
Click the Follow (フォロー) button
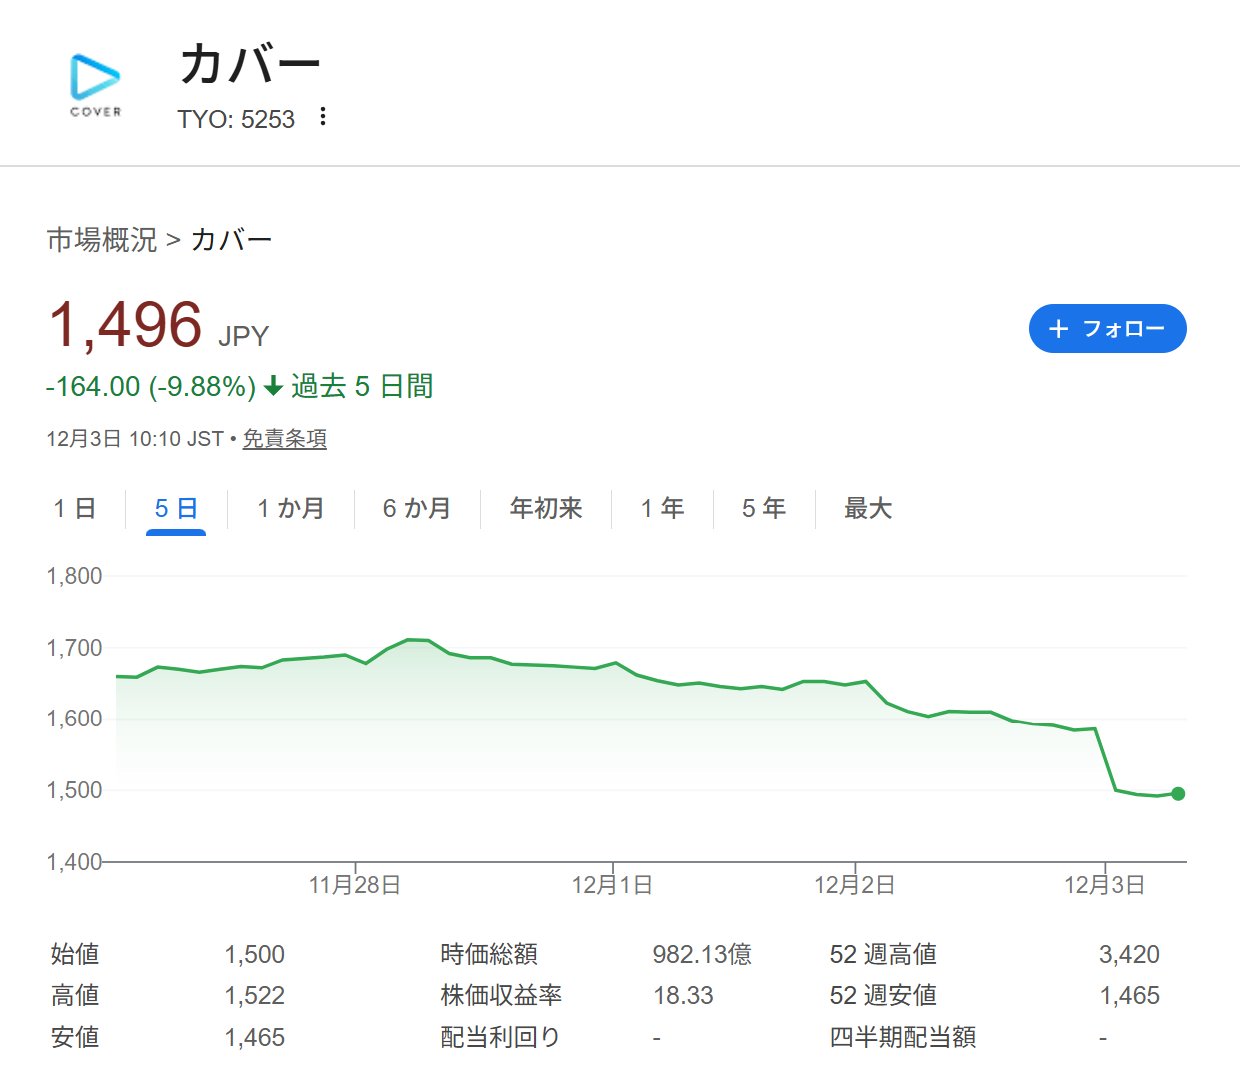tap(1107, 329)
